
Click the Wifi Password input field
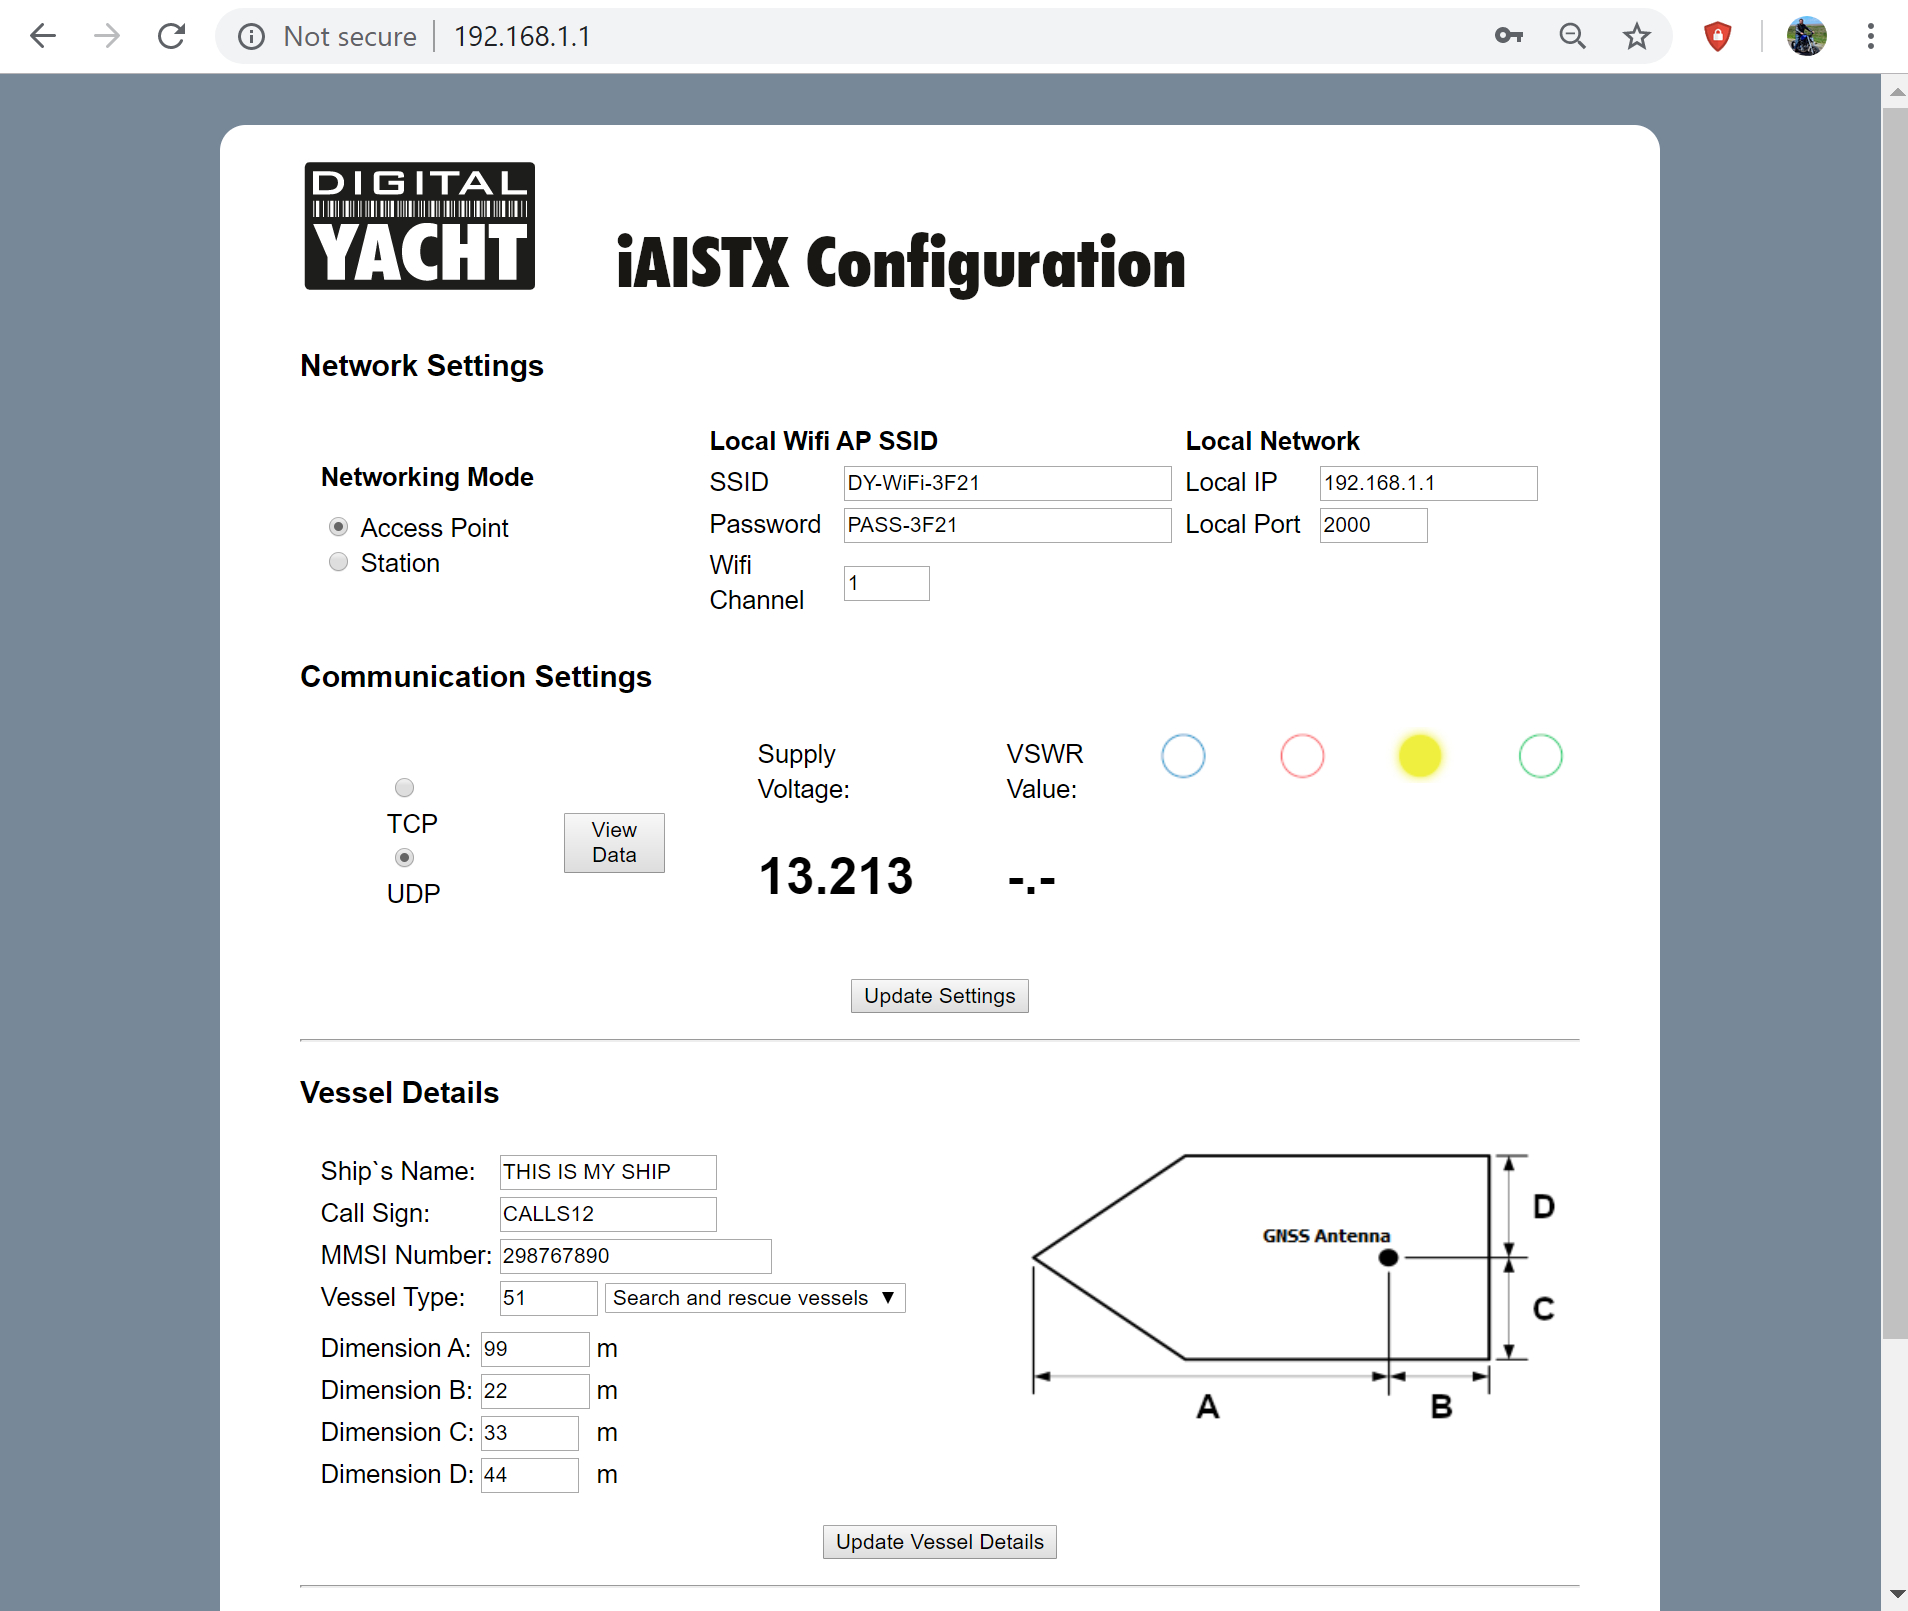click(1007, 525)
